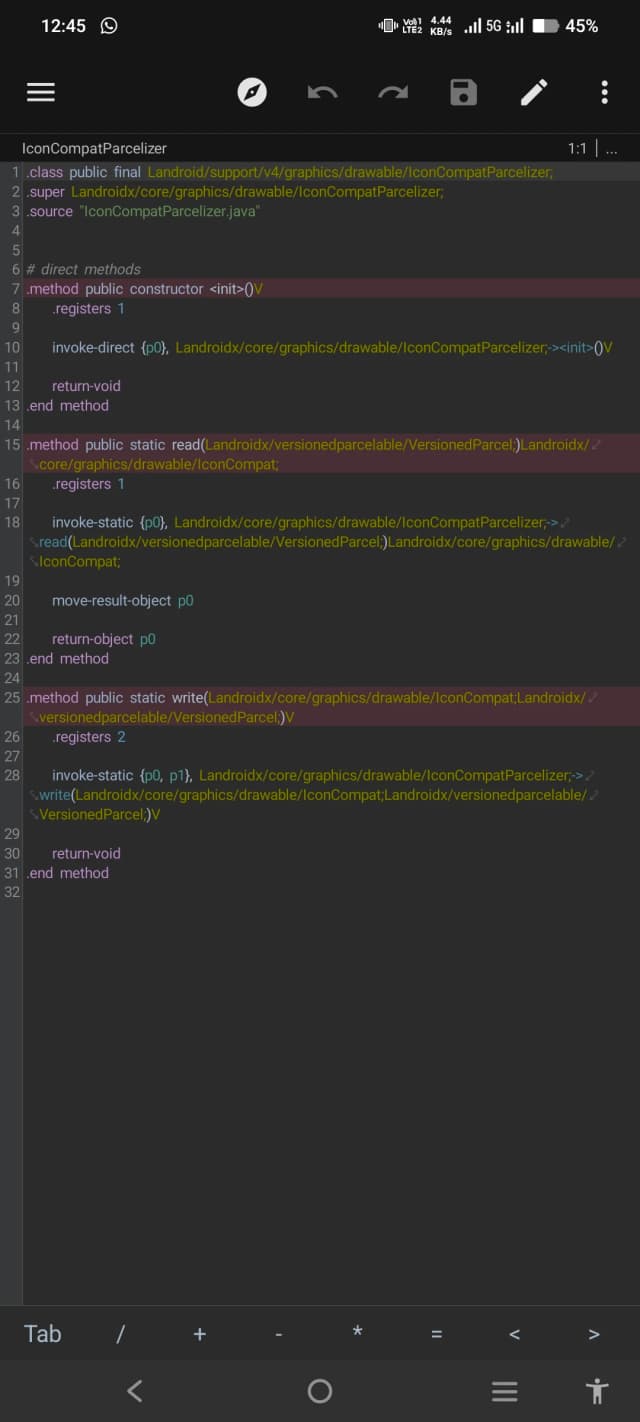Click invoke-static {p0, p1} on line 28
This screenshot has width=640, height=1422.
(x=314, y=794)
